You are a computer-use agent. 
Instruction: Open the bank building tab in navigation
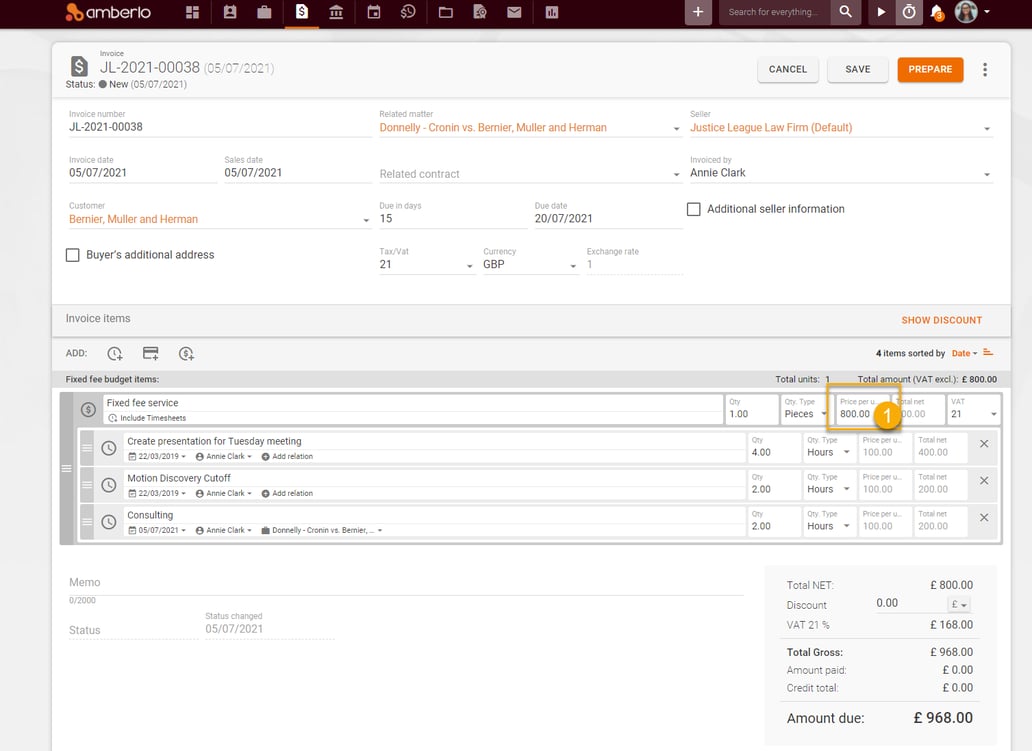336,12
